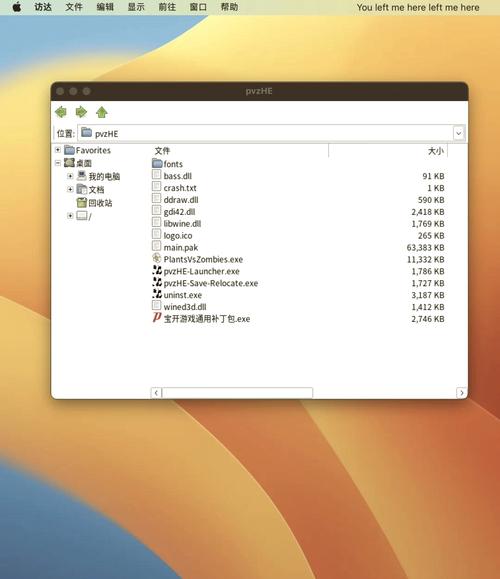Click the menu bar song title text
The width and height of the screenshot is (500, 579).
click(x=418, y=7)
